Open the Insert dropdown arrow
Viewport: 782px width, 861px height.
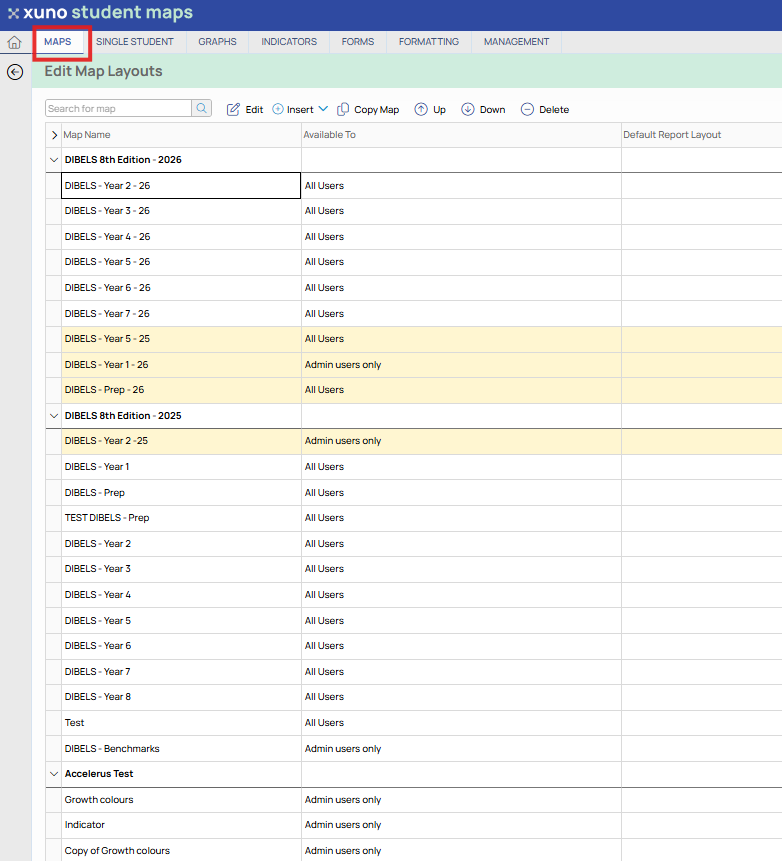[323, 109]
